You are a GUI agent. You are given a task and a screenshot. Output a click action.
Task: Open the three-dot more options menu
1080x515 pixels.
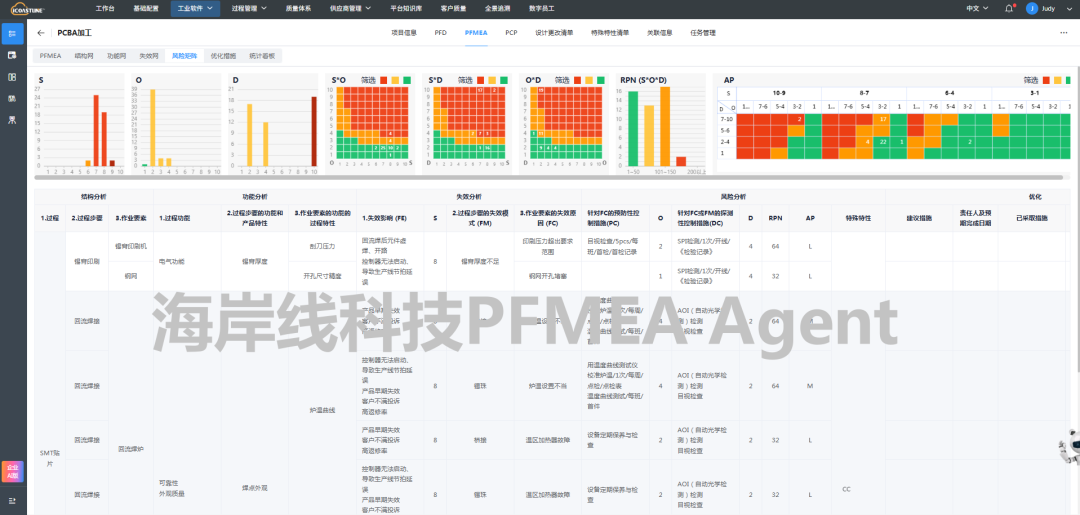pyautogui.click(x=1064, y=32)
